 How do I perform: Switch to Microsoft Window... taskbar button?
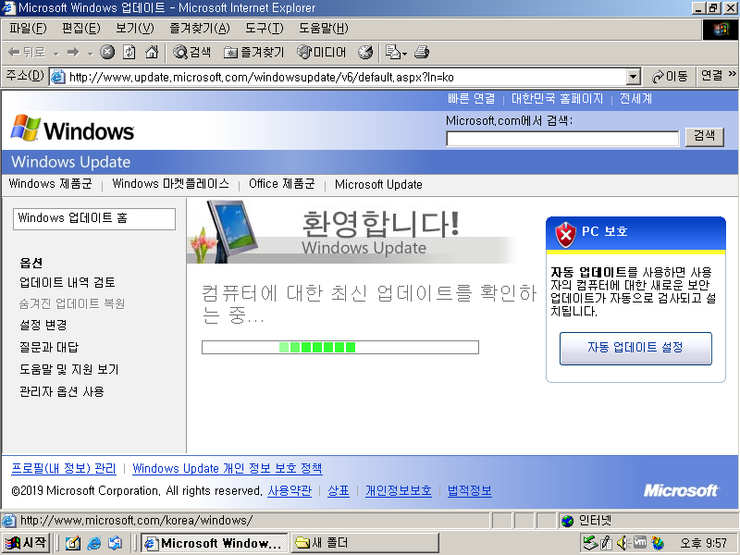(x=215, y=543)
